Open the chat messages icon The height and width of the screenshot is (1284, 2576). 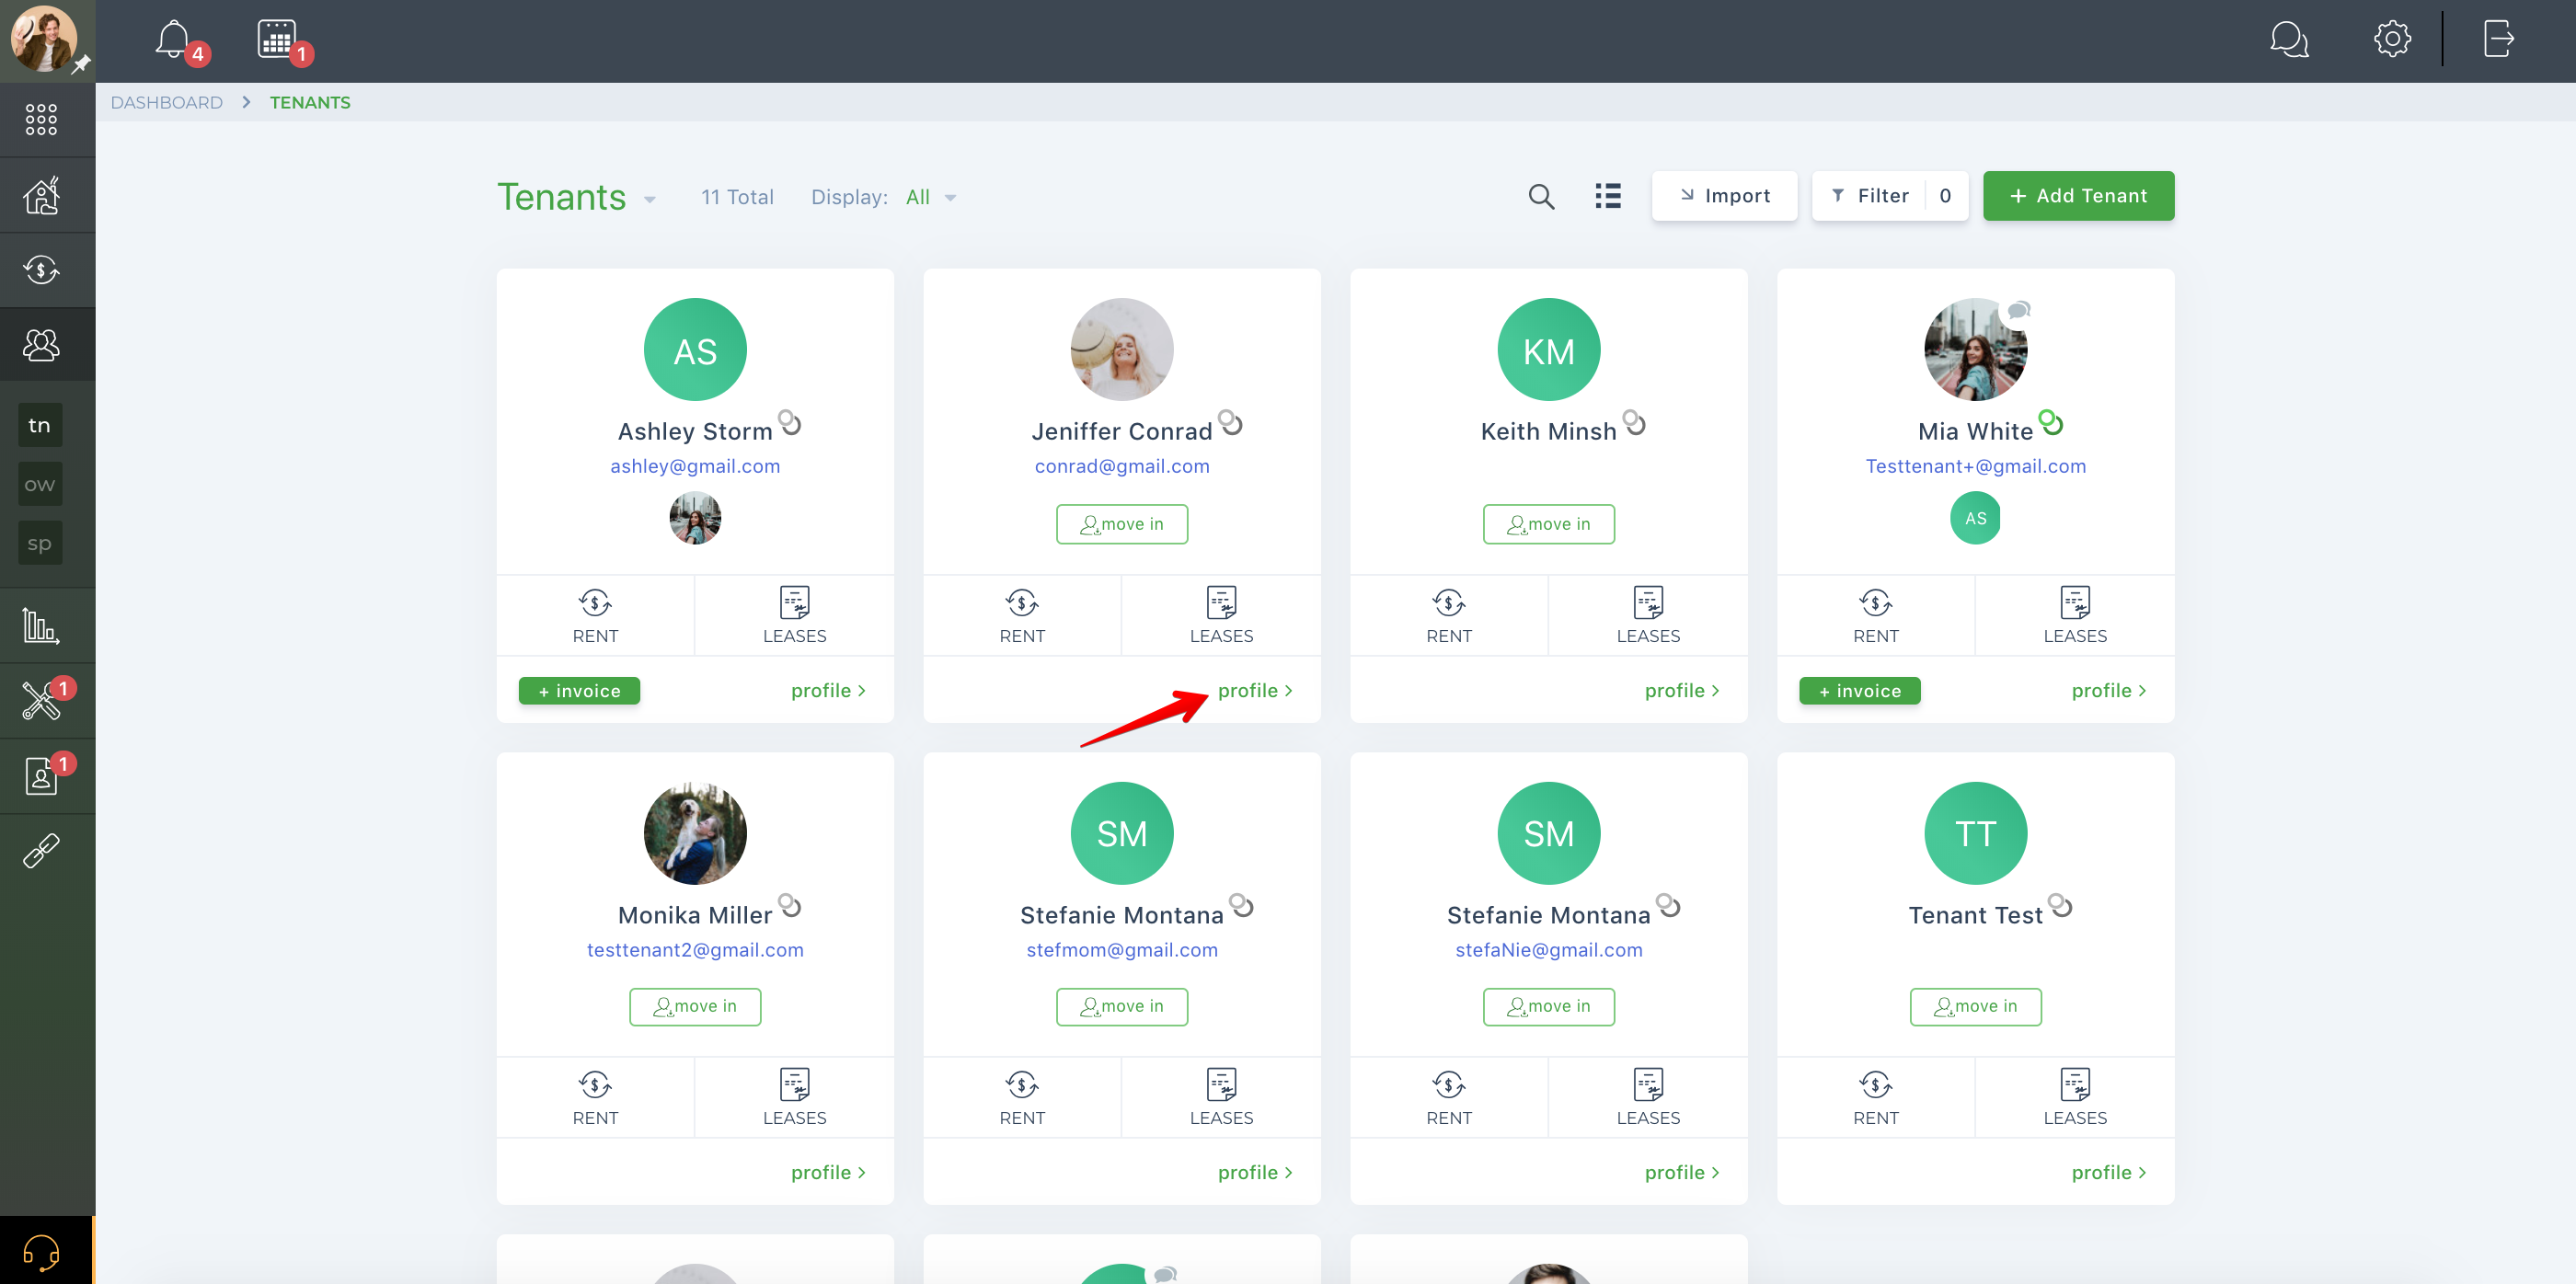(2289, 40)
